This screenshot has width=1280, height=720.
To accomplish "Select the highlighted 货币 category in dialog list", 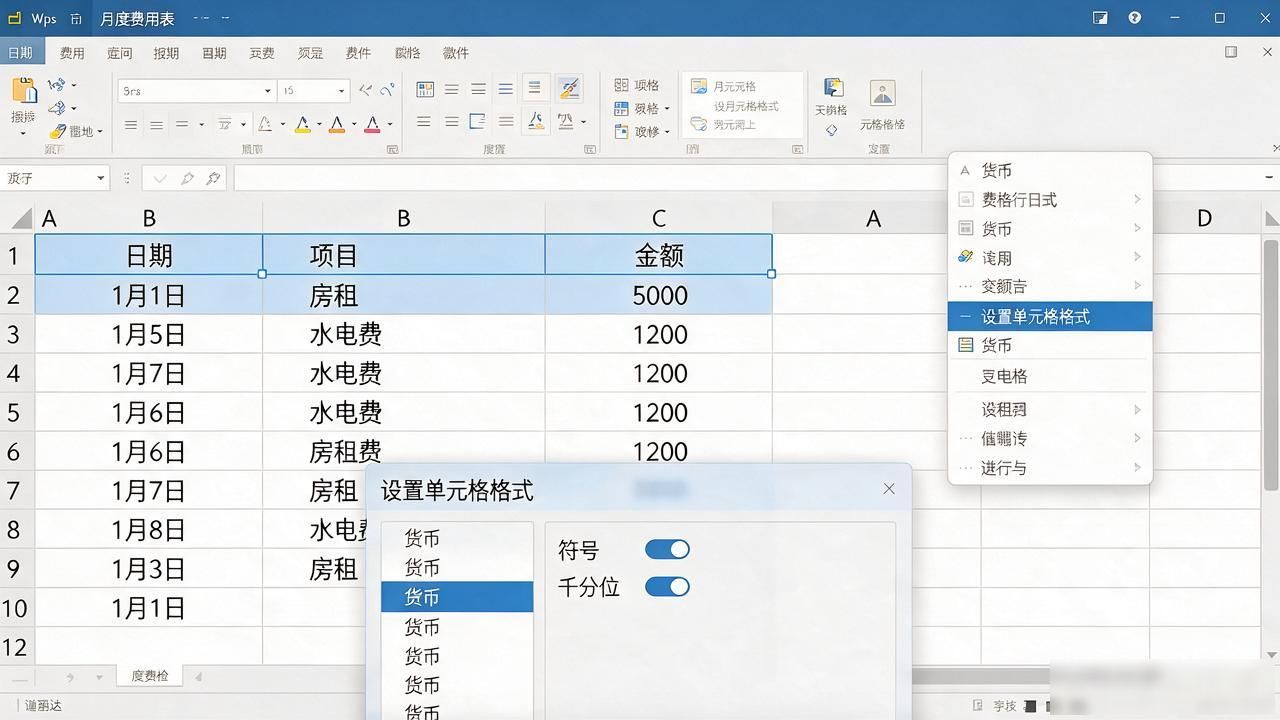I will tap(457, 597).
